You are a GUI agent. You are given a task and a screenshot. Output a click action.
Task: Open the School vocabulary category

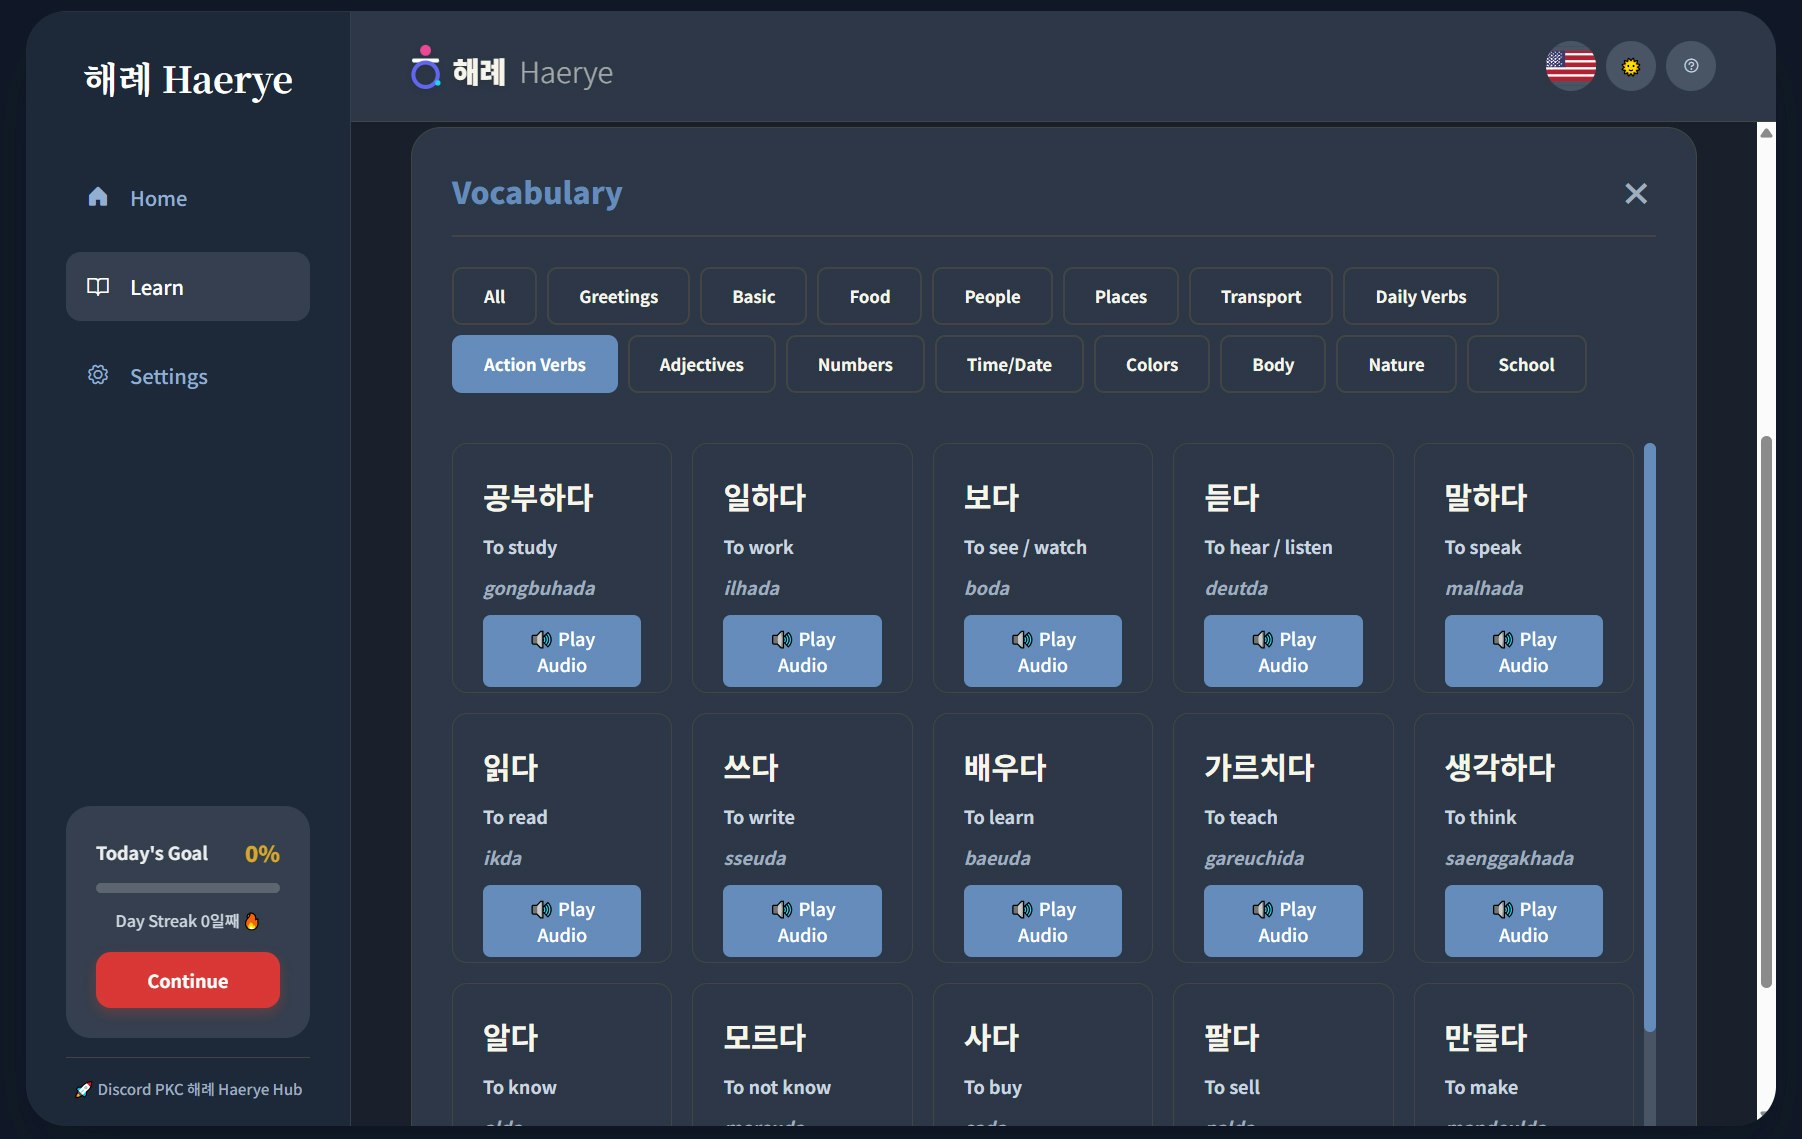(1526, 364)
